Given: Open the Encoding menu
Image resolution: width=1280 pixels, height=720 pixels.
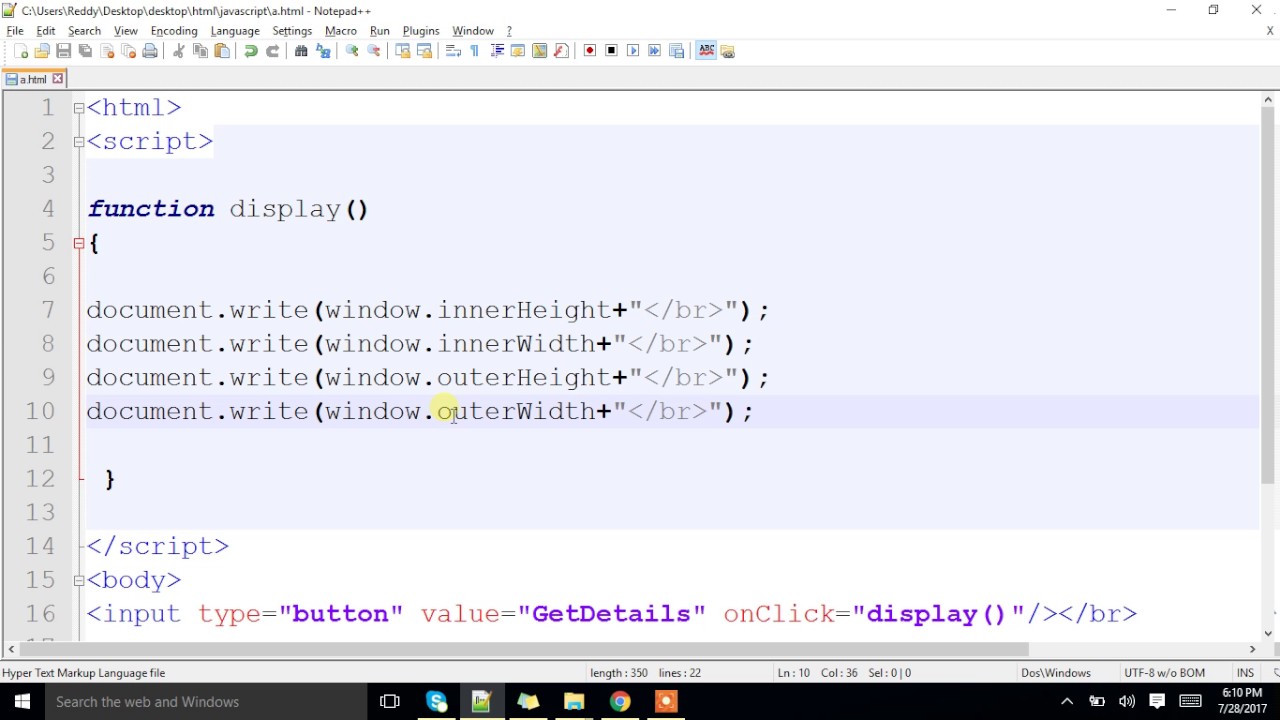Looking at the screenshot, I should 174,31.
